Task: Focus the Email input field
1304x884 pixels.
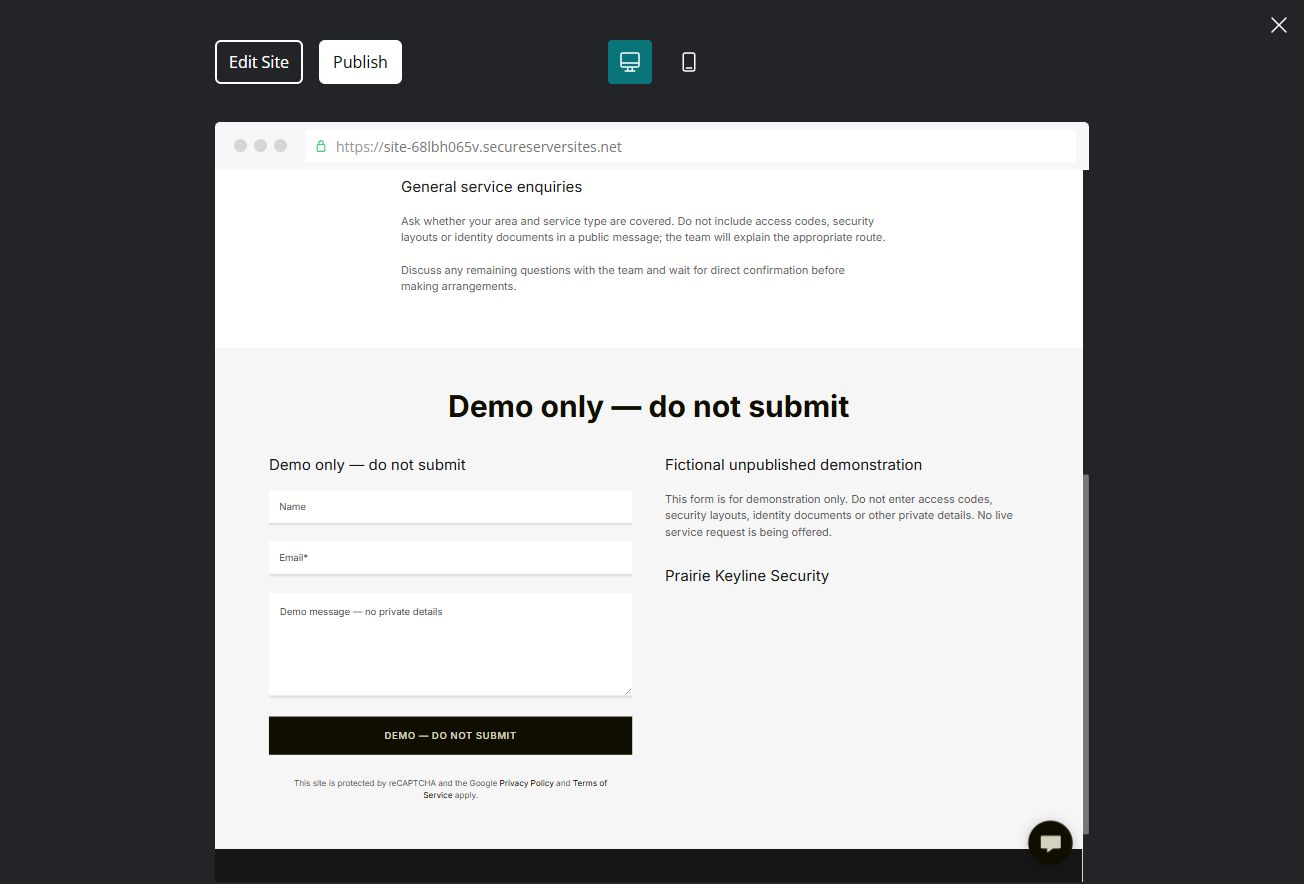Action: coord(450,558)
